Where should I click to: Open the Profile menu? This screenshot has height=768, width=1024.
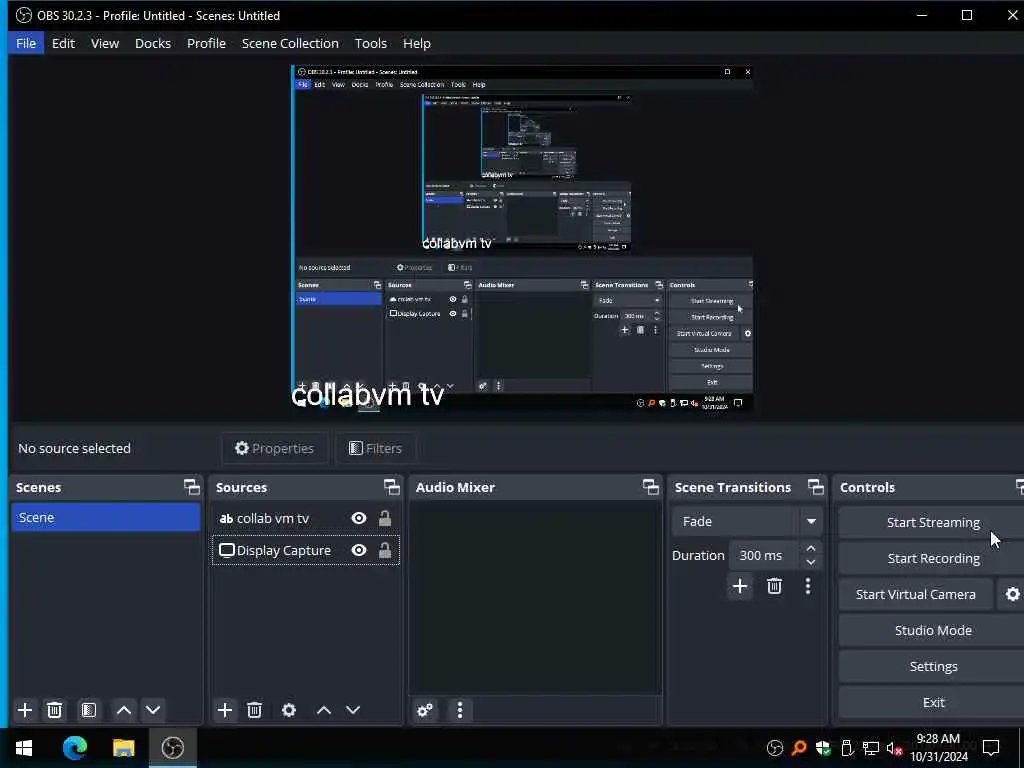[206, 43]
